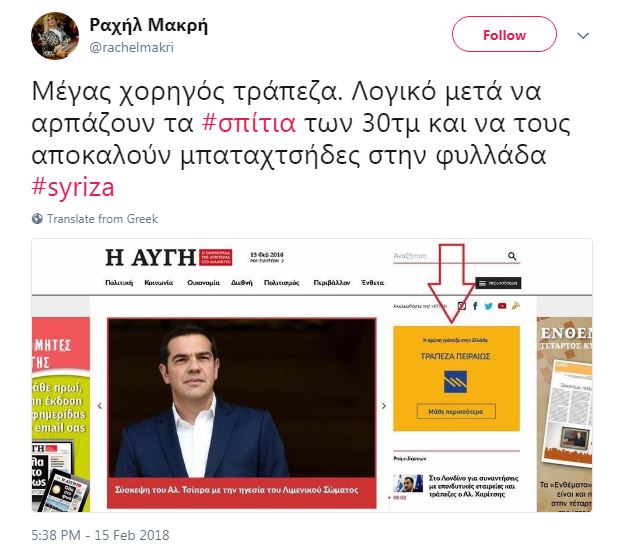Click the Instagram icon on the news site

(462, 306)
